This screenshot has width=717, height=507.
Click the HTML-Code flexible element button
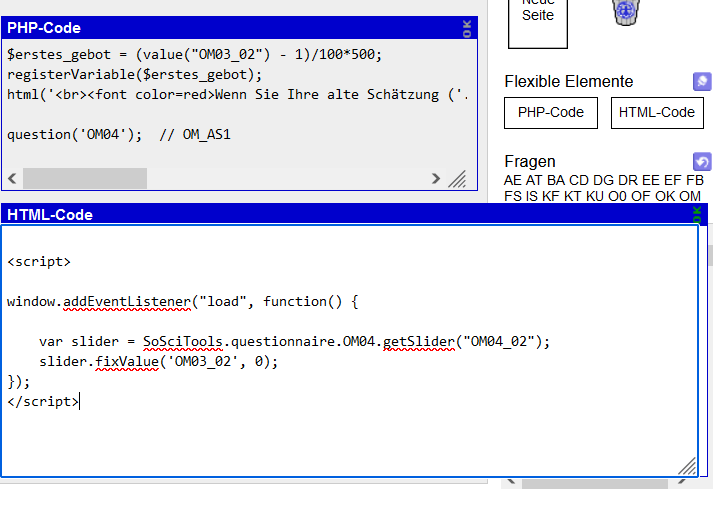point(657,112)
